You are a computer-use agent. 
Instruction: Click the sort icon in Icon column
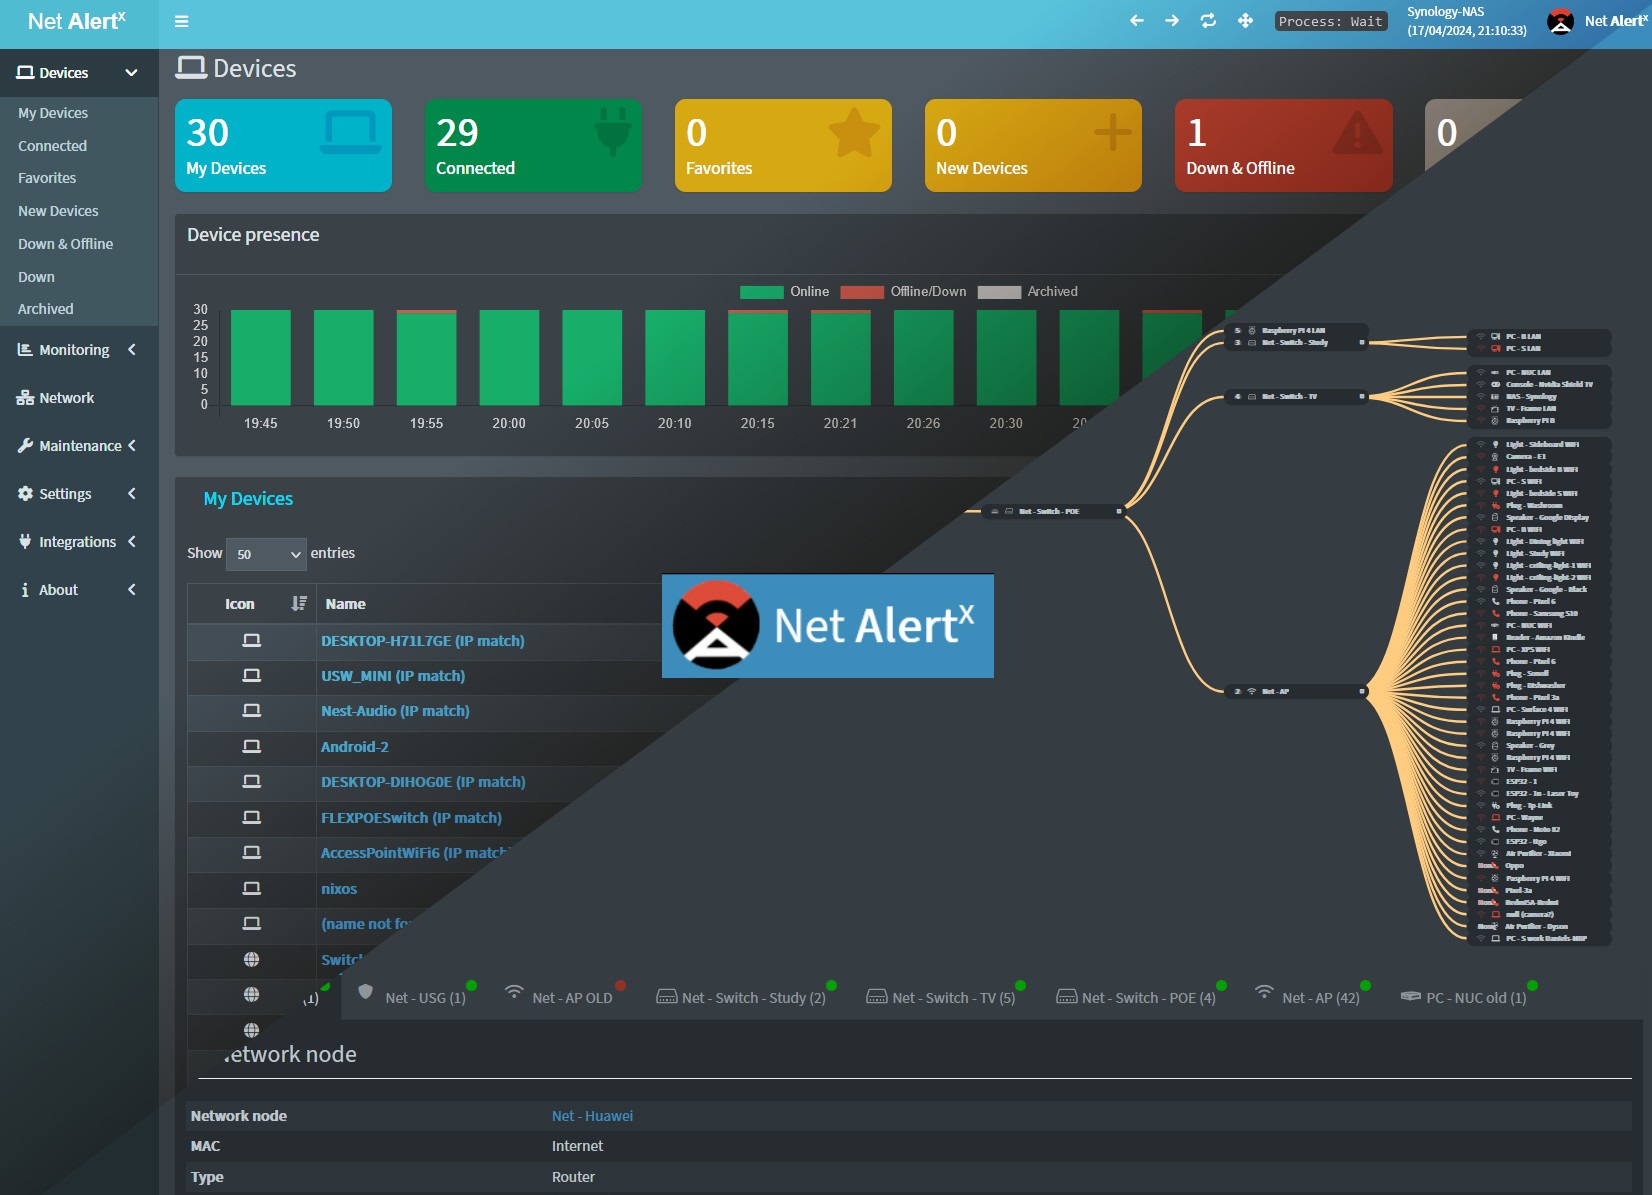click(298, 604)
